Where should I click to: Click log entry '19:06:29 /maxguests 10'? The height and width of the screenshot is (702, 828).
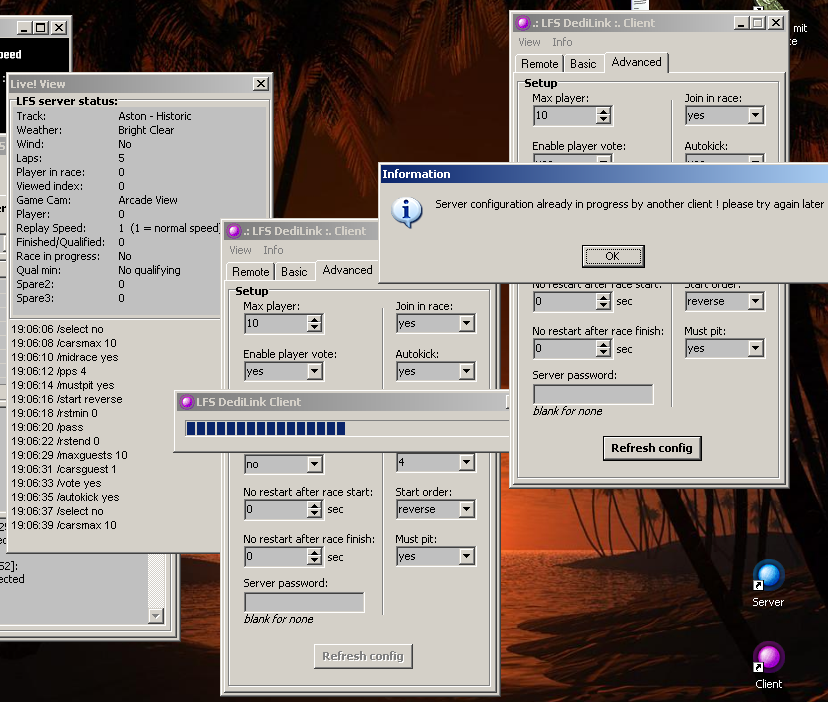(69, 455)
